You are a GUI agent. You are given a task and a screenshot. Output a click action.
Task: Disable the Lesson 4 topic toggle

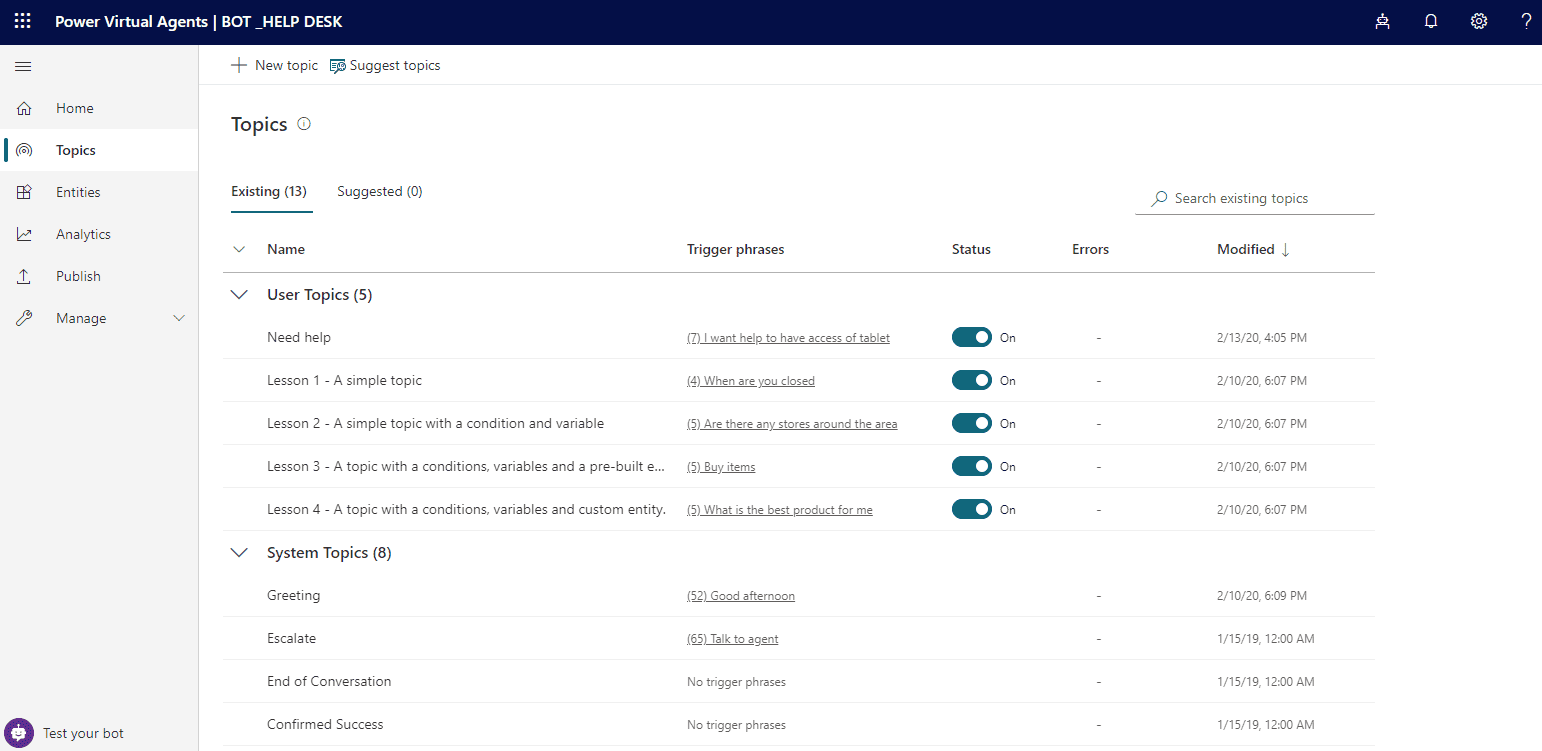(971, 509)
